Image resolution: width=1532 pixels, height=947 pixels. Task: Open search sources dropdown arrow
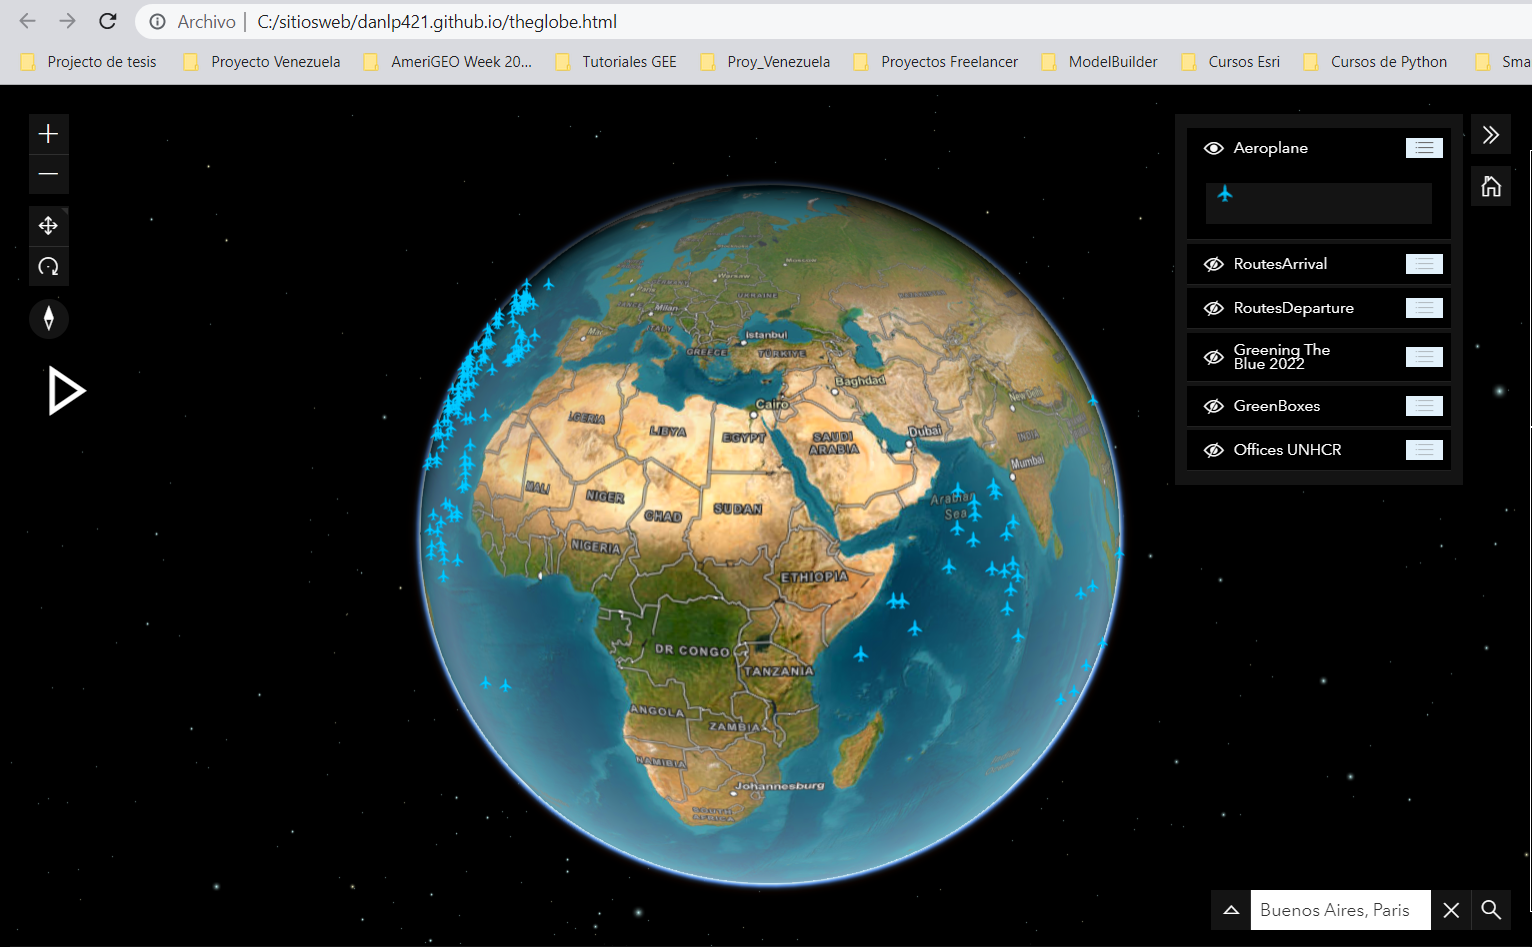coord(1231,910)
